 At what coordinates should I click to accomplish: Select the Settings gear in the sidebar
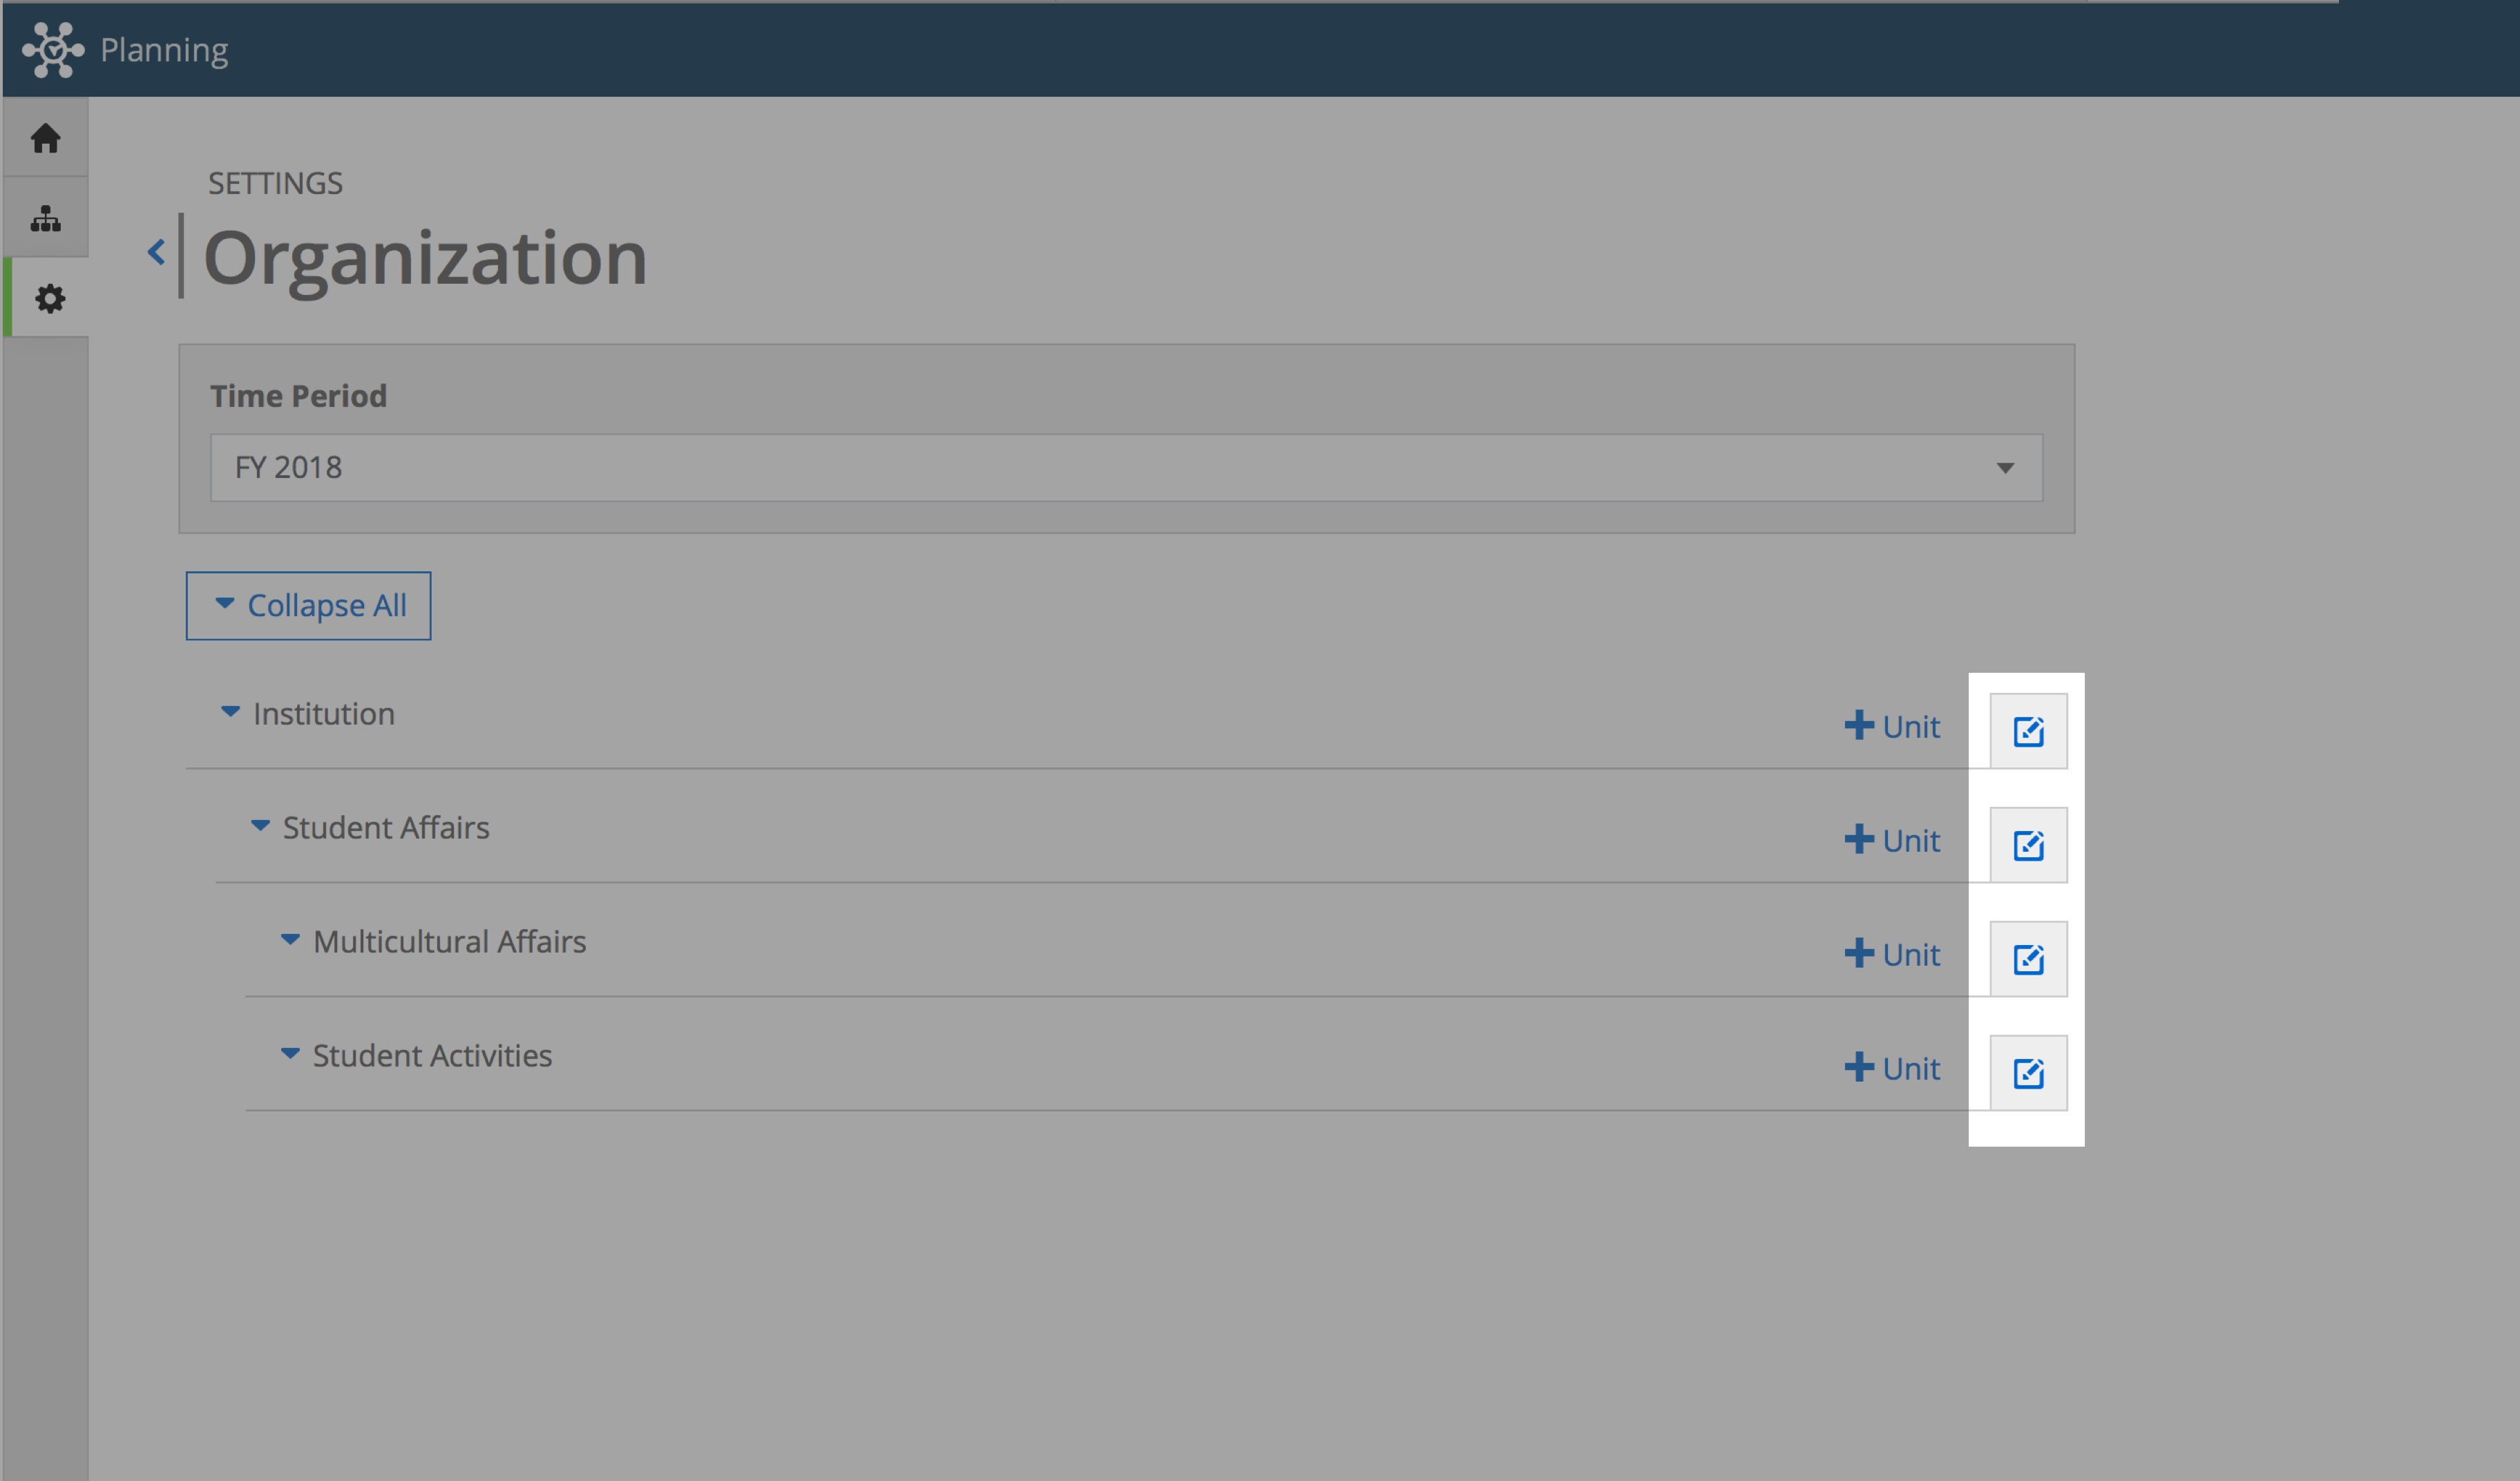click(x=50, y=299)
